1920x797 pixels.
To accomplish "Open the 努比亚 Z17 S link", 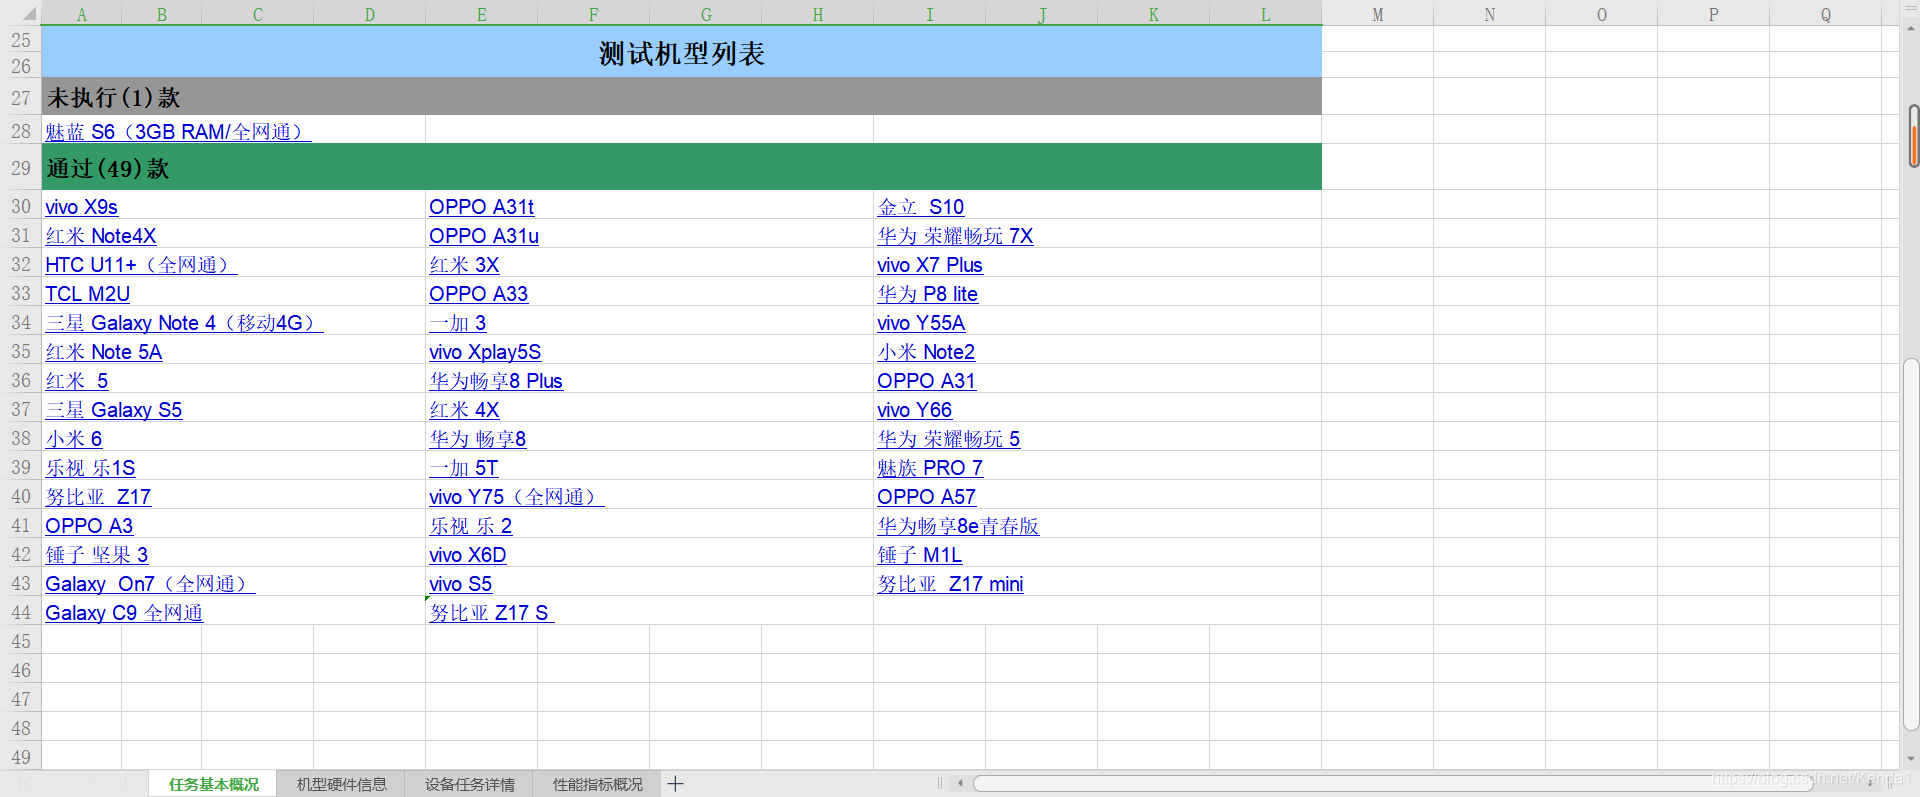I will click(x=492, y=613).
